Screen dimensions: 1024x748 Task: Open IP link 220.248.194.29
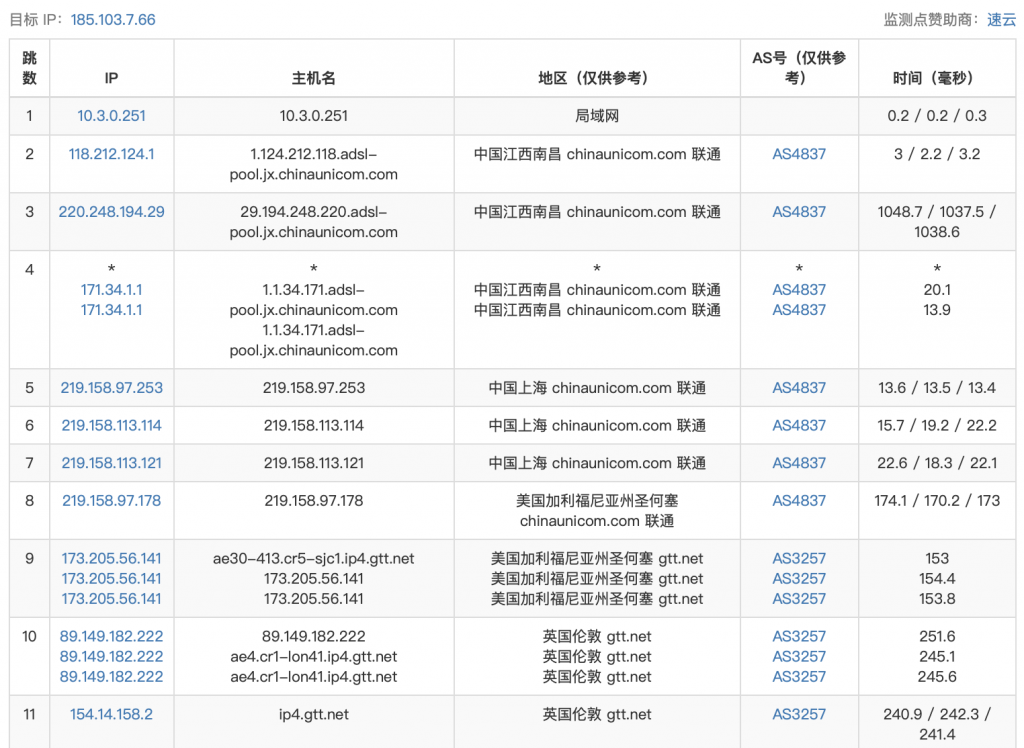tap(112, 212)
